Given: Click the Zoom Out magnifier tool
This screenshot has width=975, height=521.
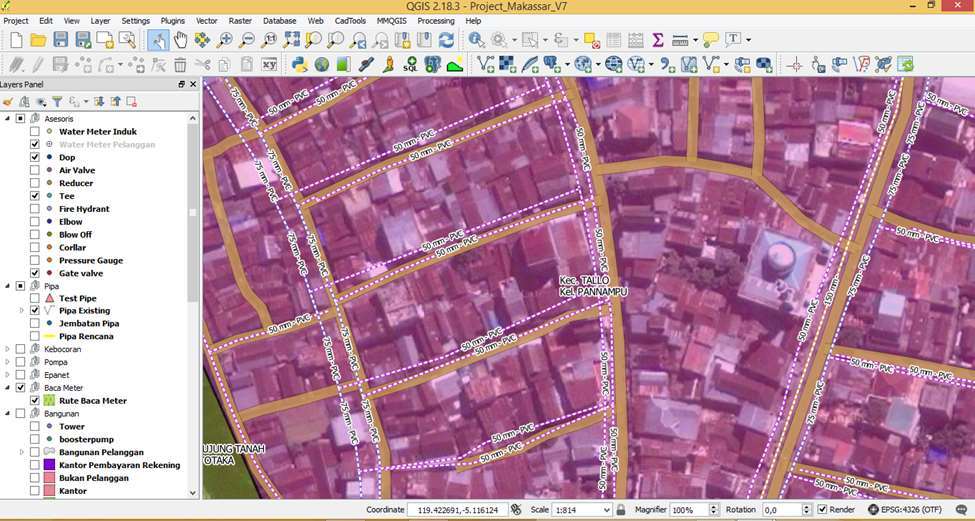Looking at the screenshot, I should pos(247,40).
